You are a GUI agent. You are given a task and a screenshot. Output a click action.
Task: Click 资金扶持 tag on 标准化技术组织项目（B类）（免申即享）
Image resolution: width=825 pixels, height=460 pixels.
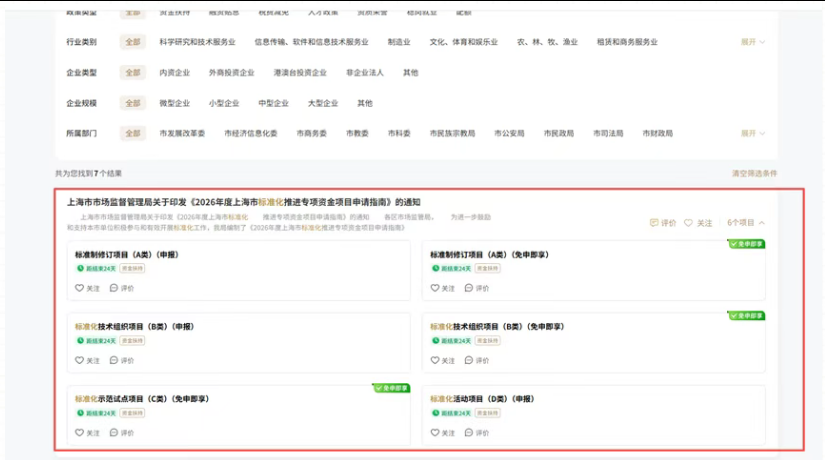(487, 341)
